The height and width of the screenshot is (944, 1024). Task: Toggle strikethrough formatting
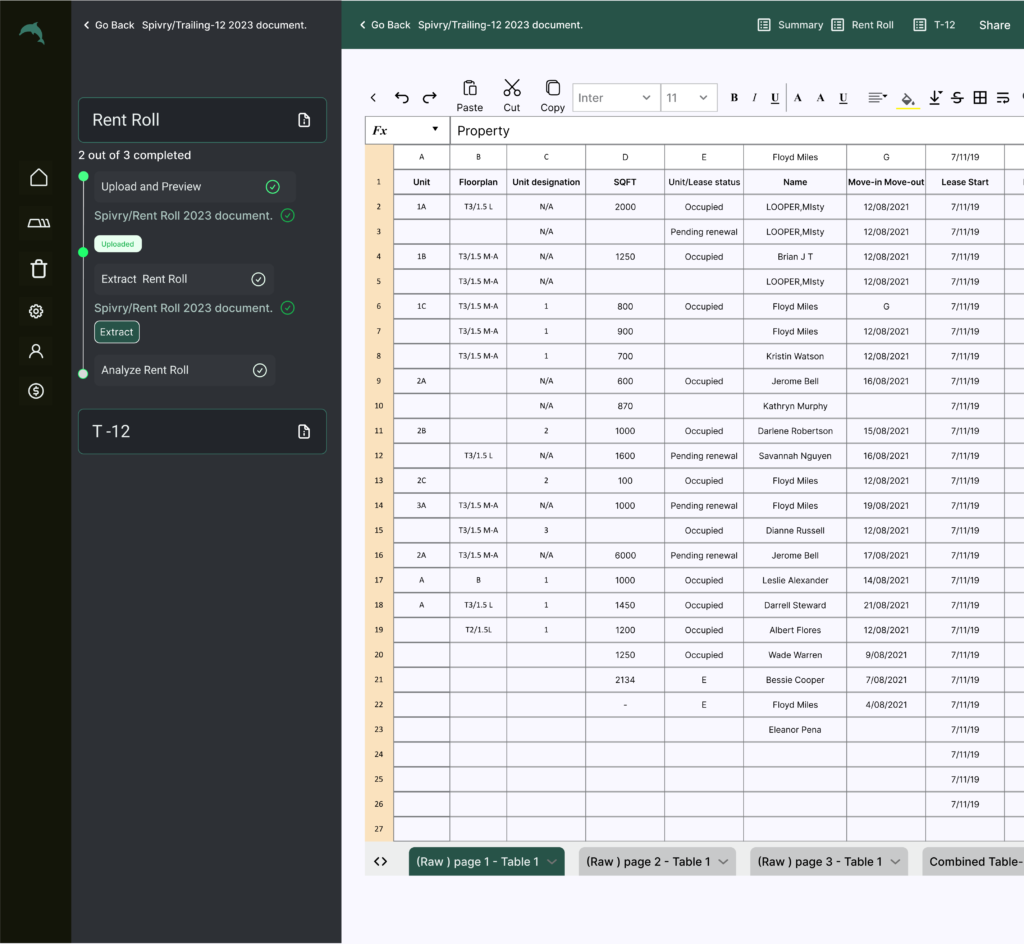click(x=957, y=98)
